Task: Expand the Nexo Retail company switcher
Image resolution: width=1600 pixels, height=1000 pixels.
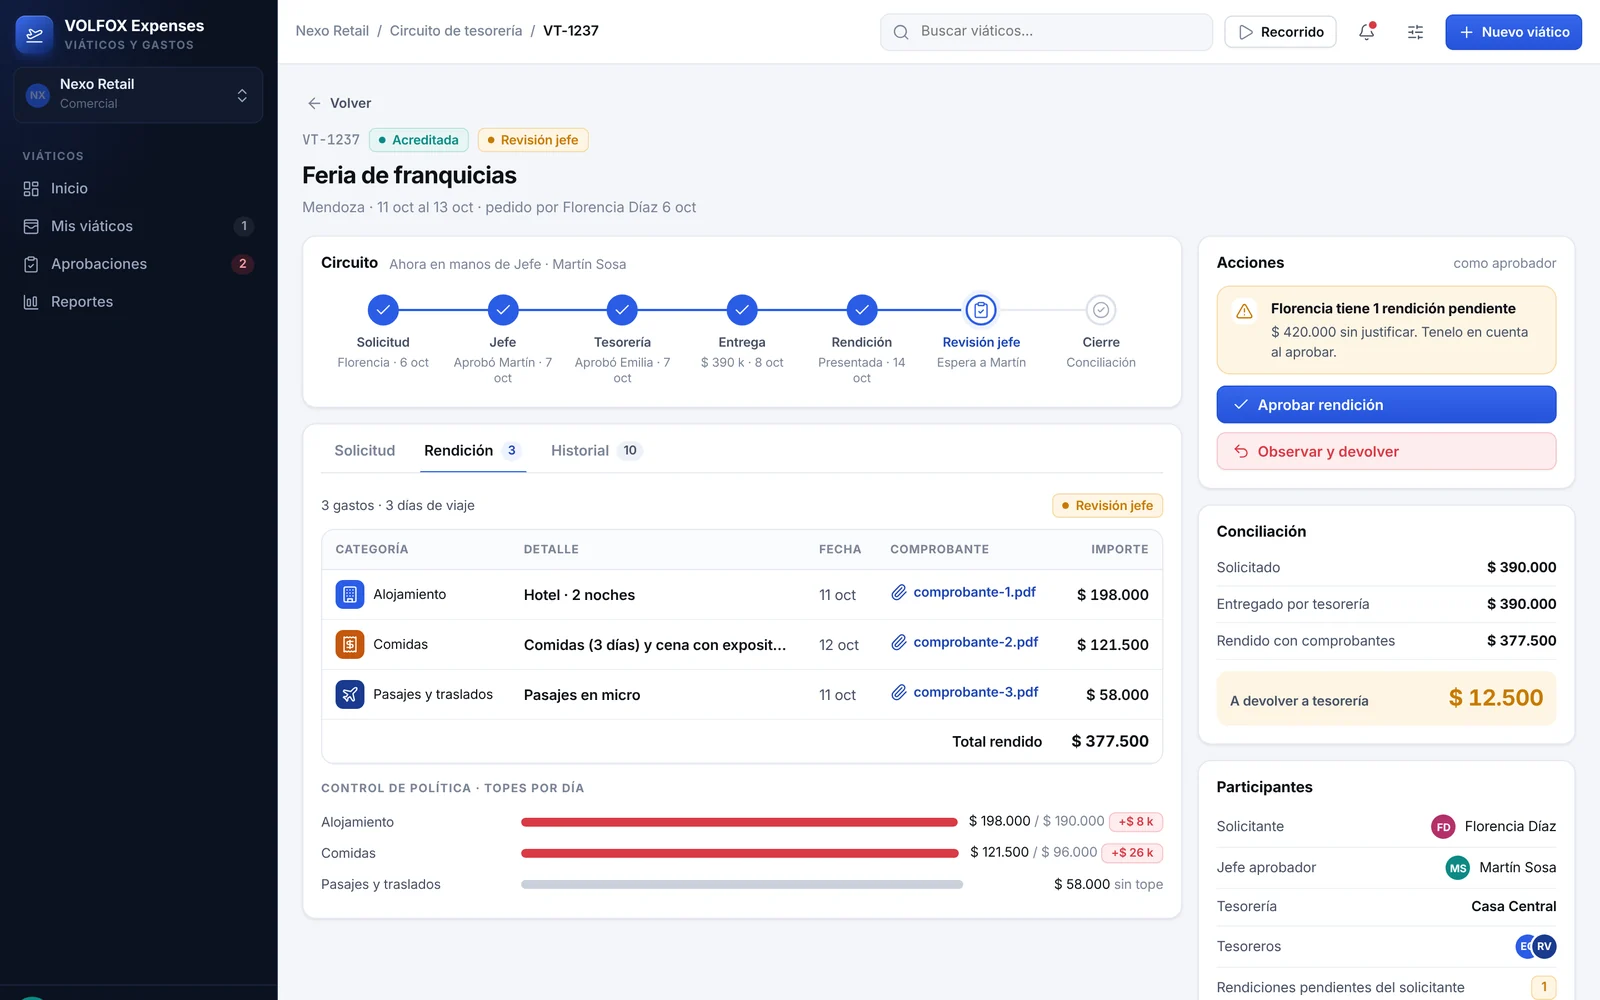Action: (138, 95)
